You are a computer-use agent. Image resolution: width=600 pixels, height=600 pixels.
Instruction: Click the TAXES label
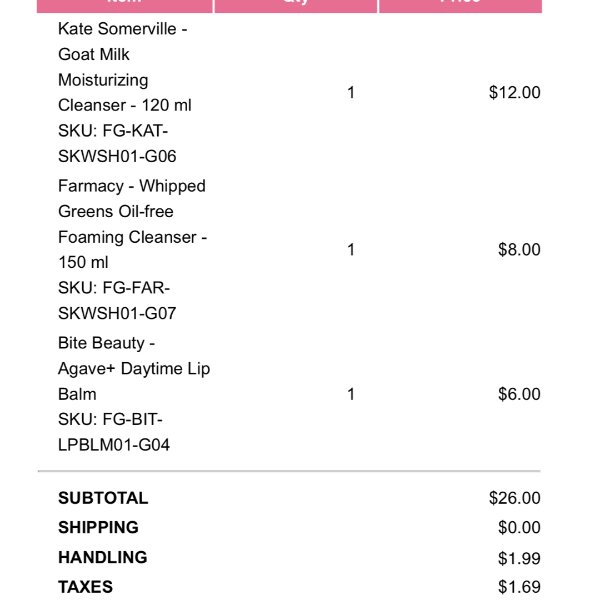[x=85, y=587]
